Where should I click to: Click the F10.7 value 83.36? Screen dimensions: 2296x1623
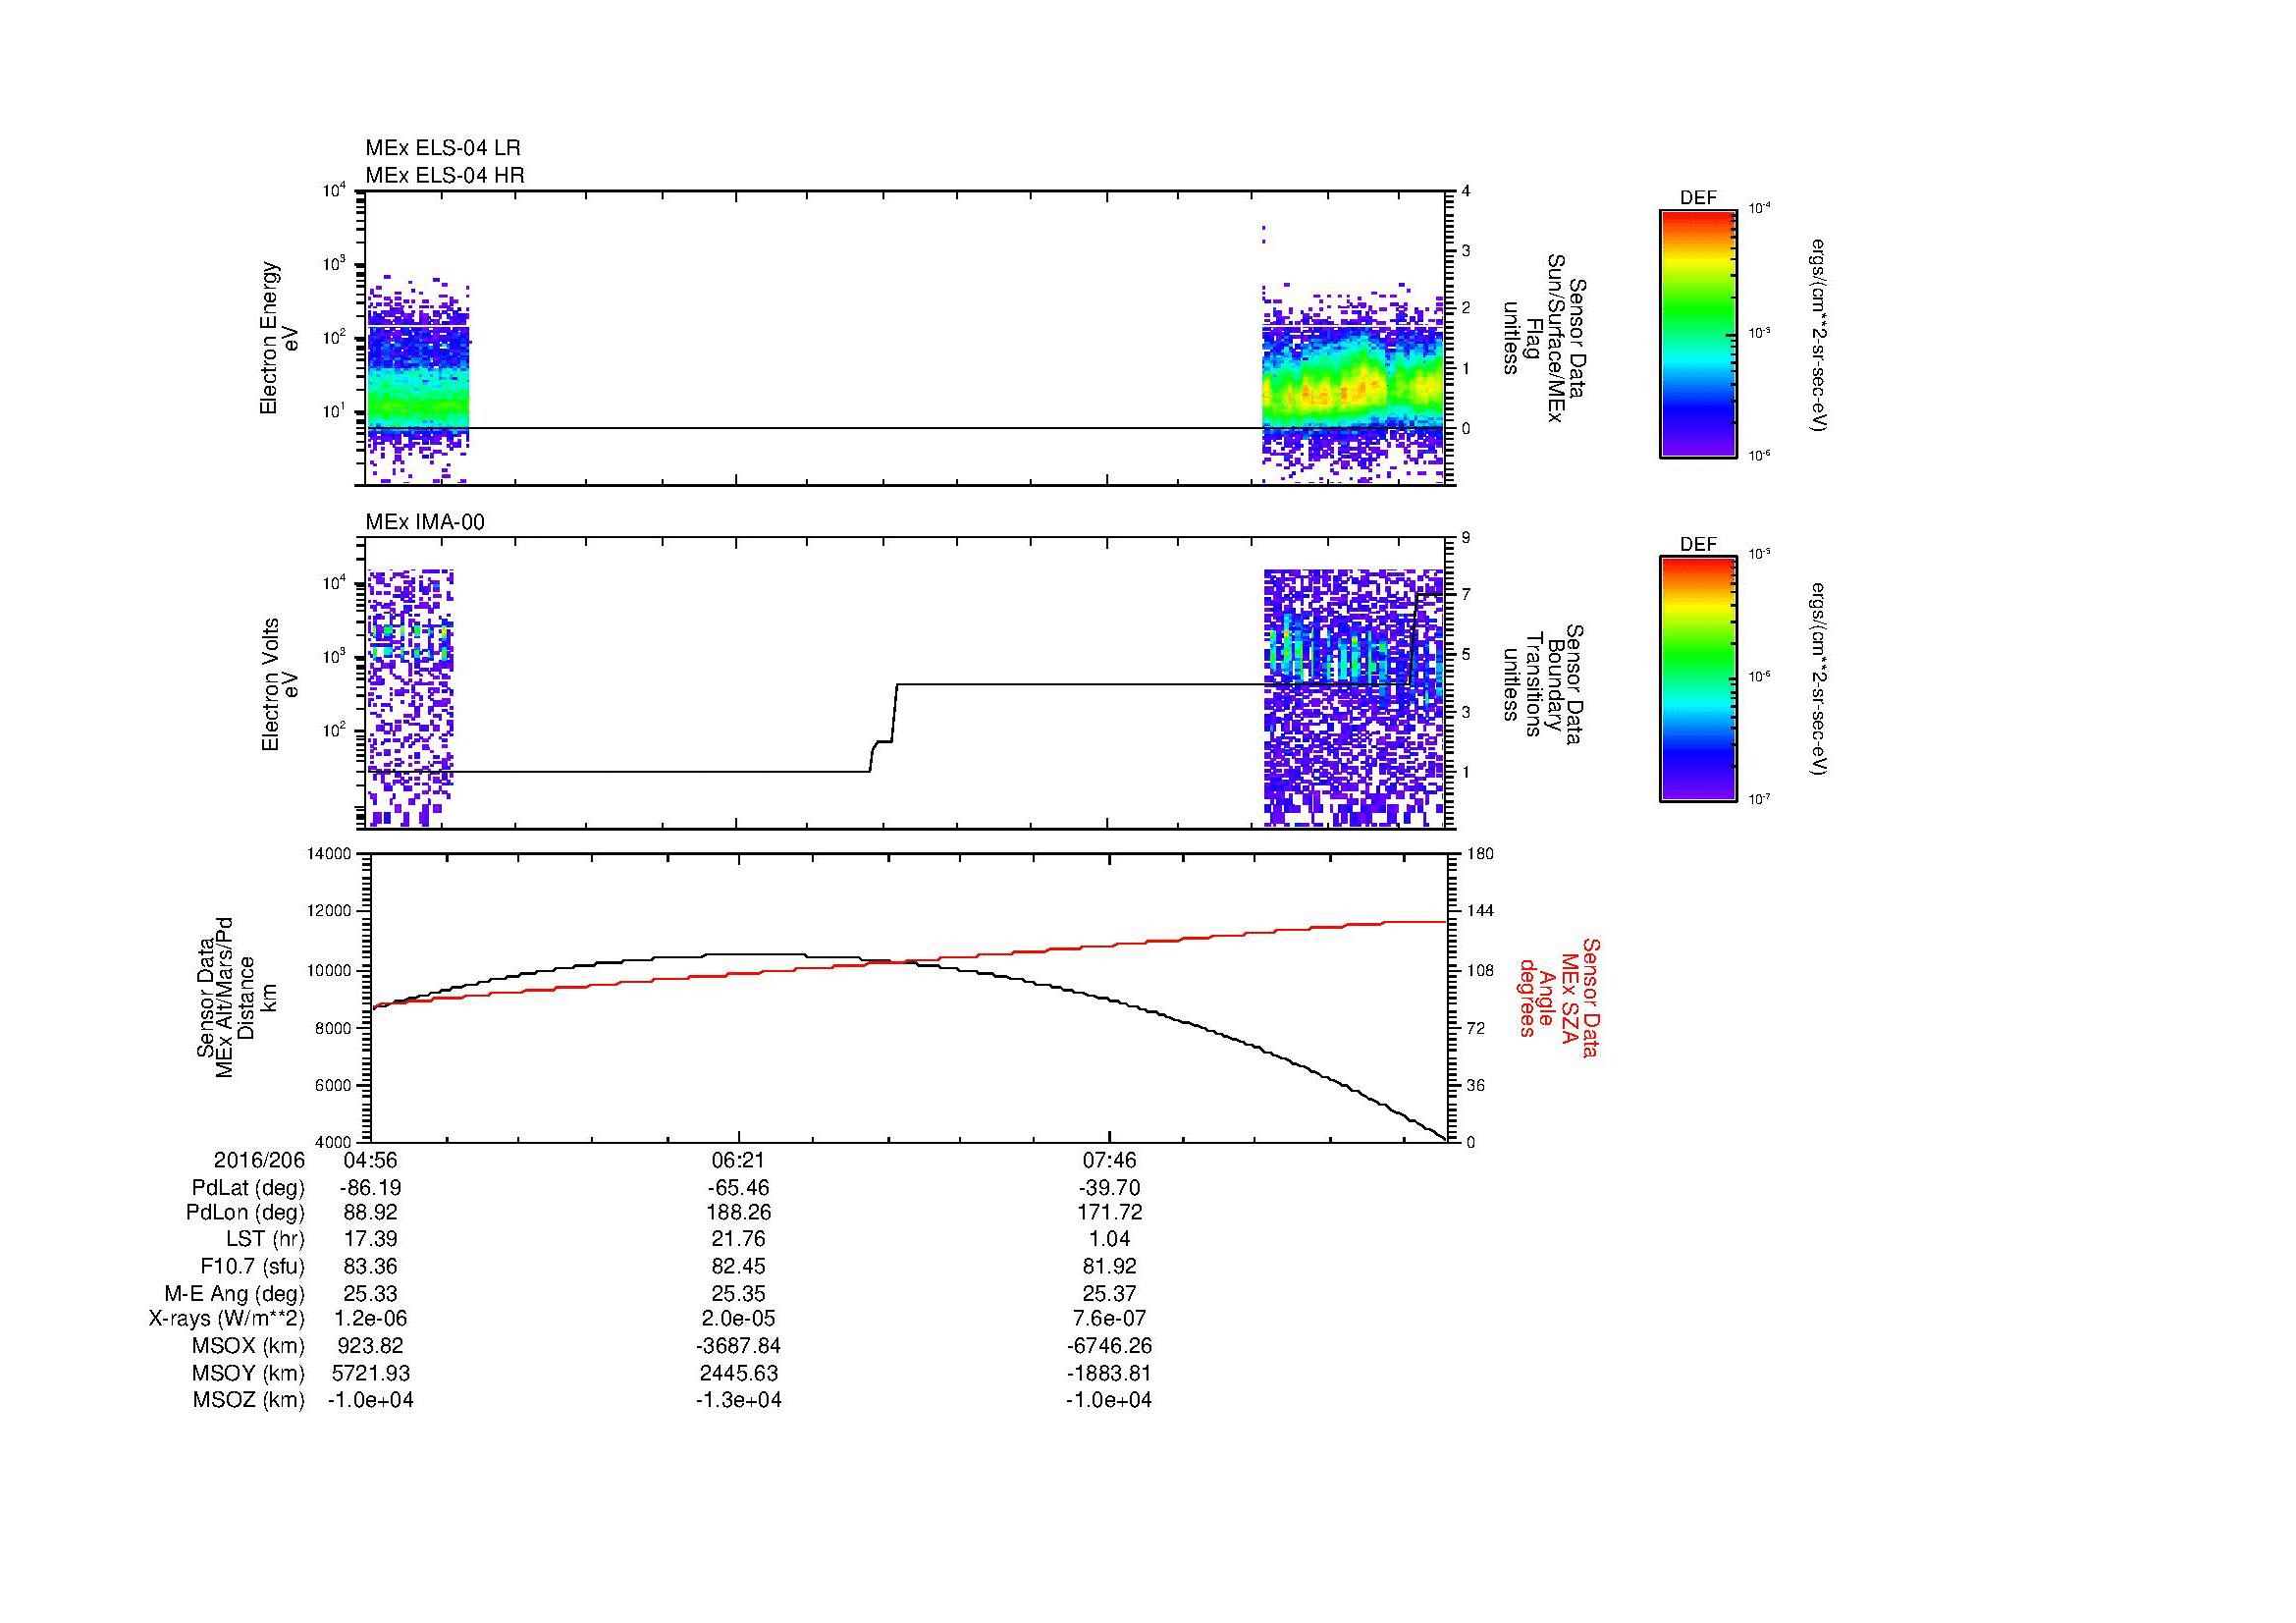(x=370, y=1266)
